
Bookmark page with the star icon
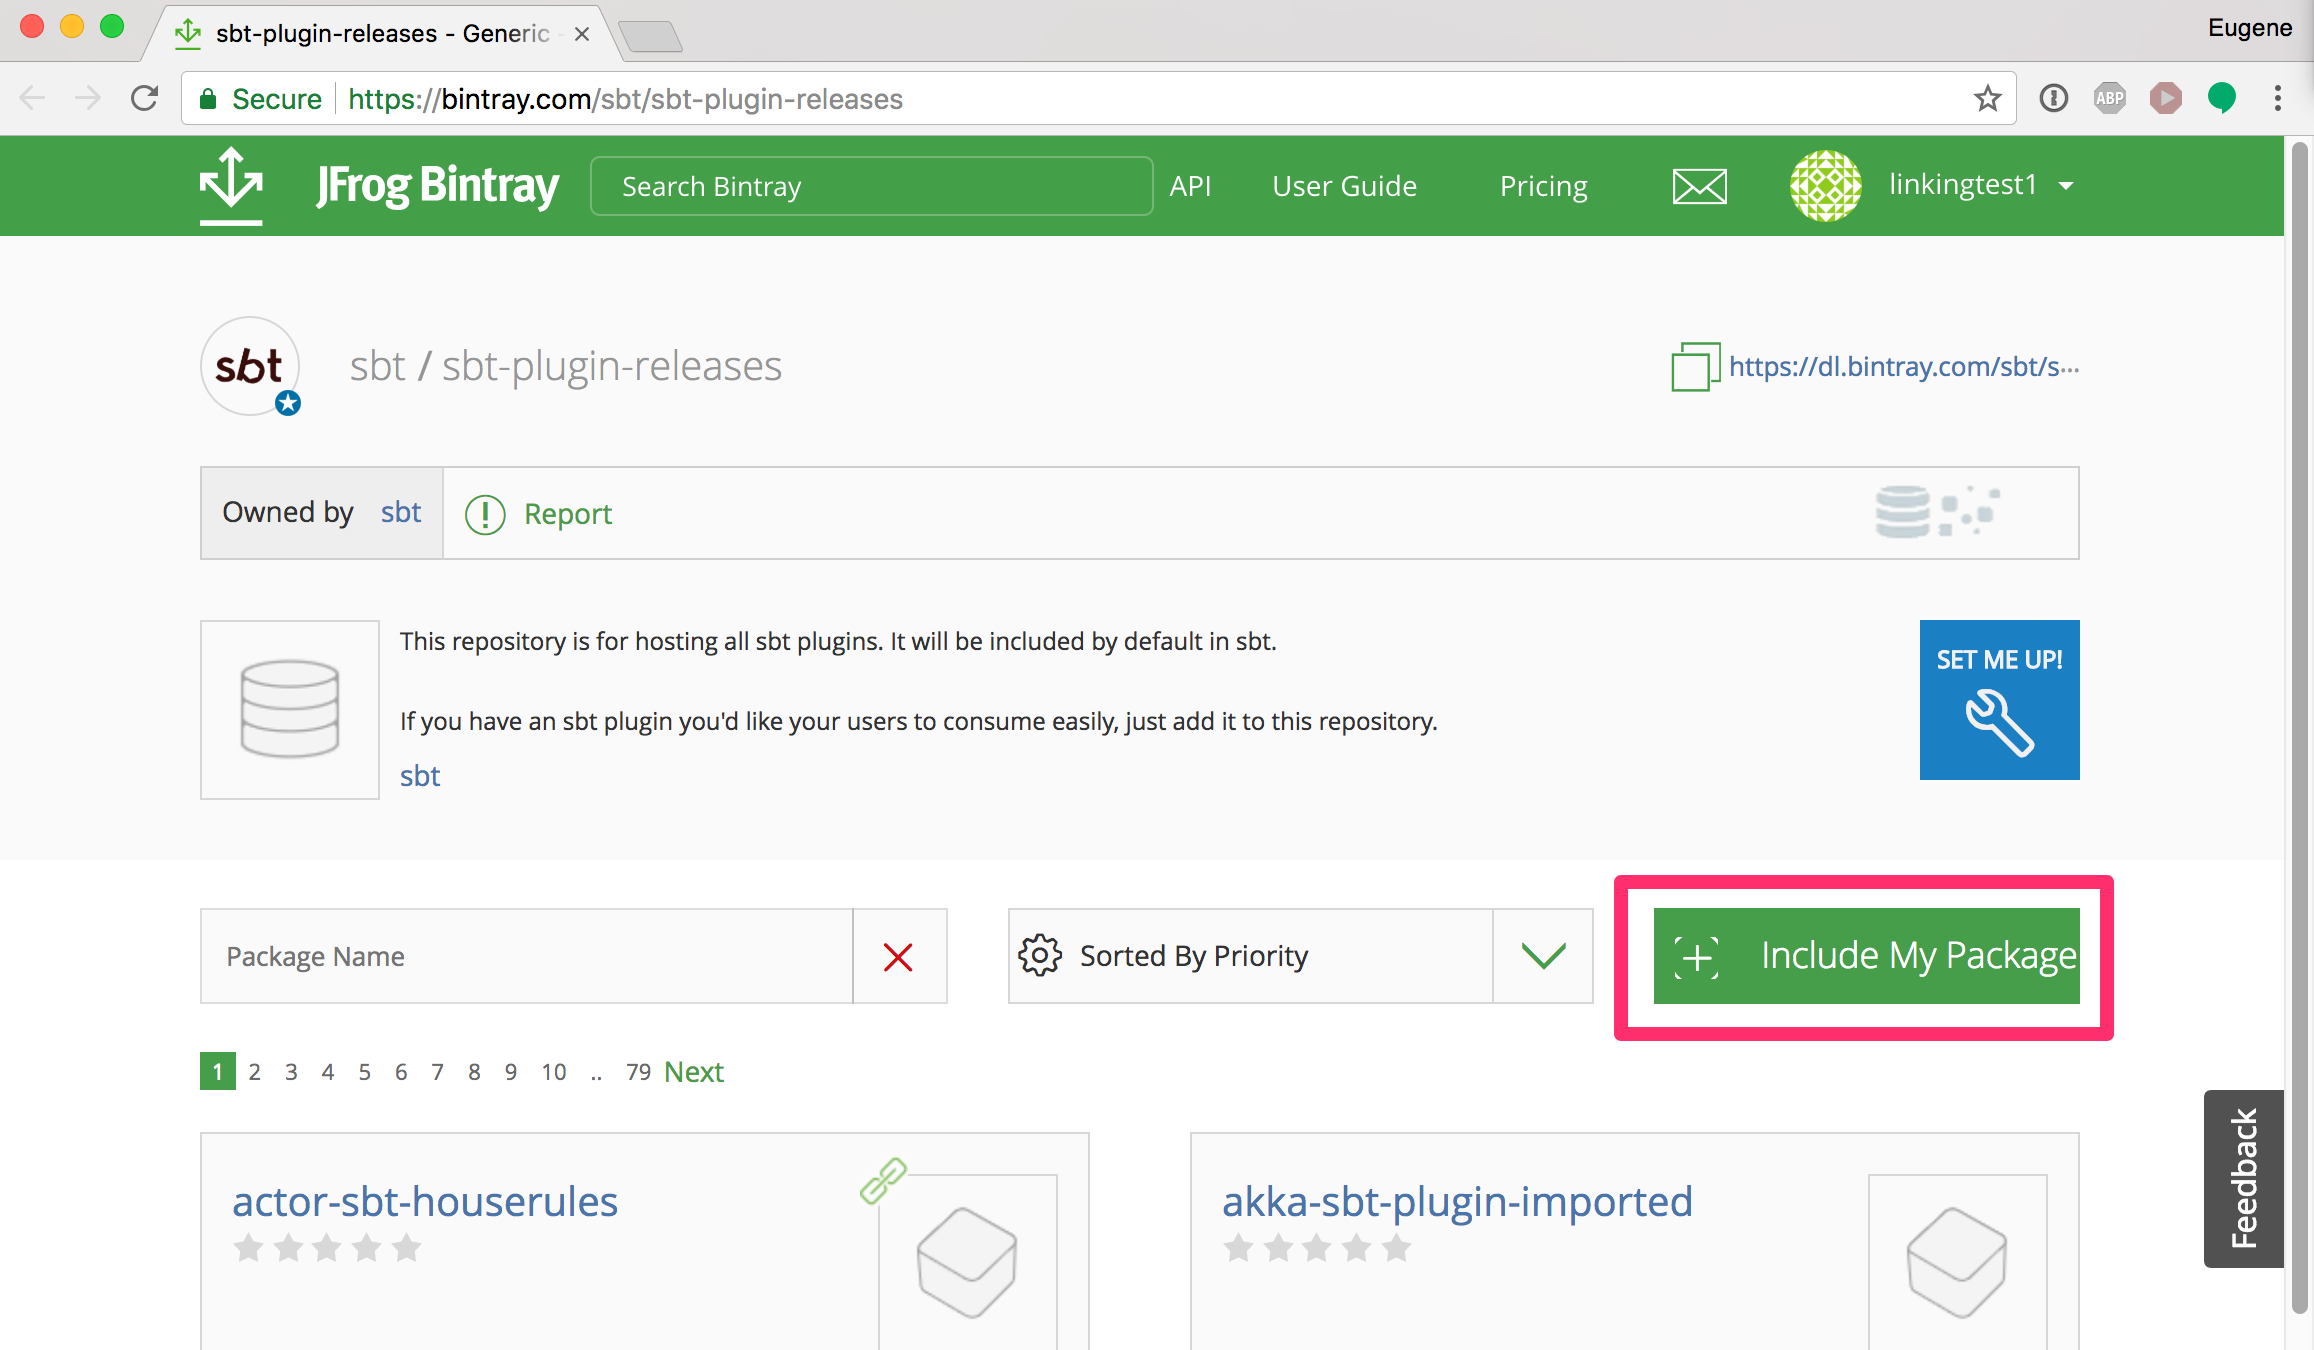[x=1987, y=98]
